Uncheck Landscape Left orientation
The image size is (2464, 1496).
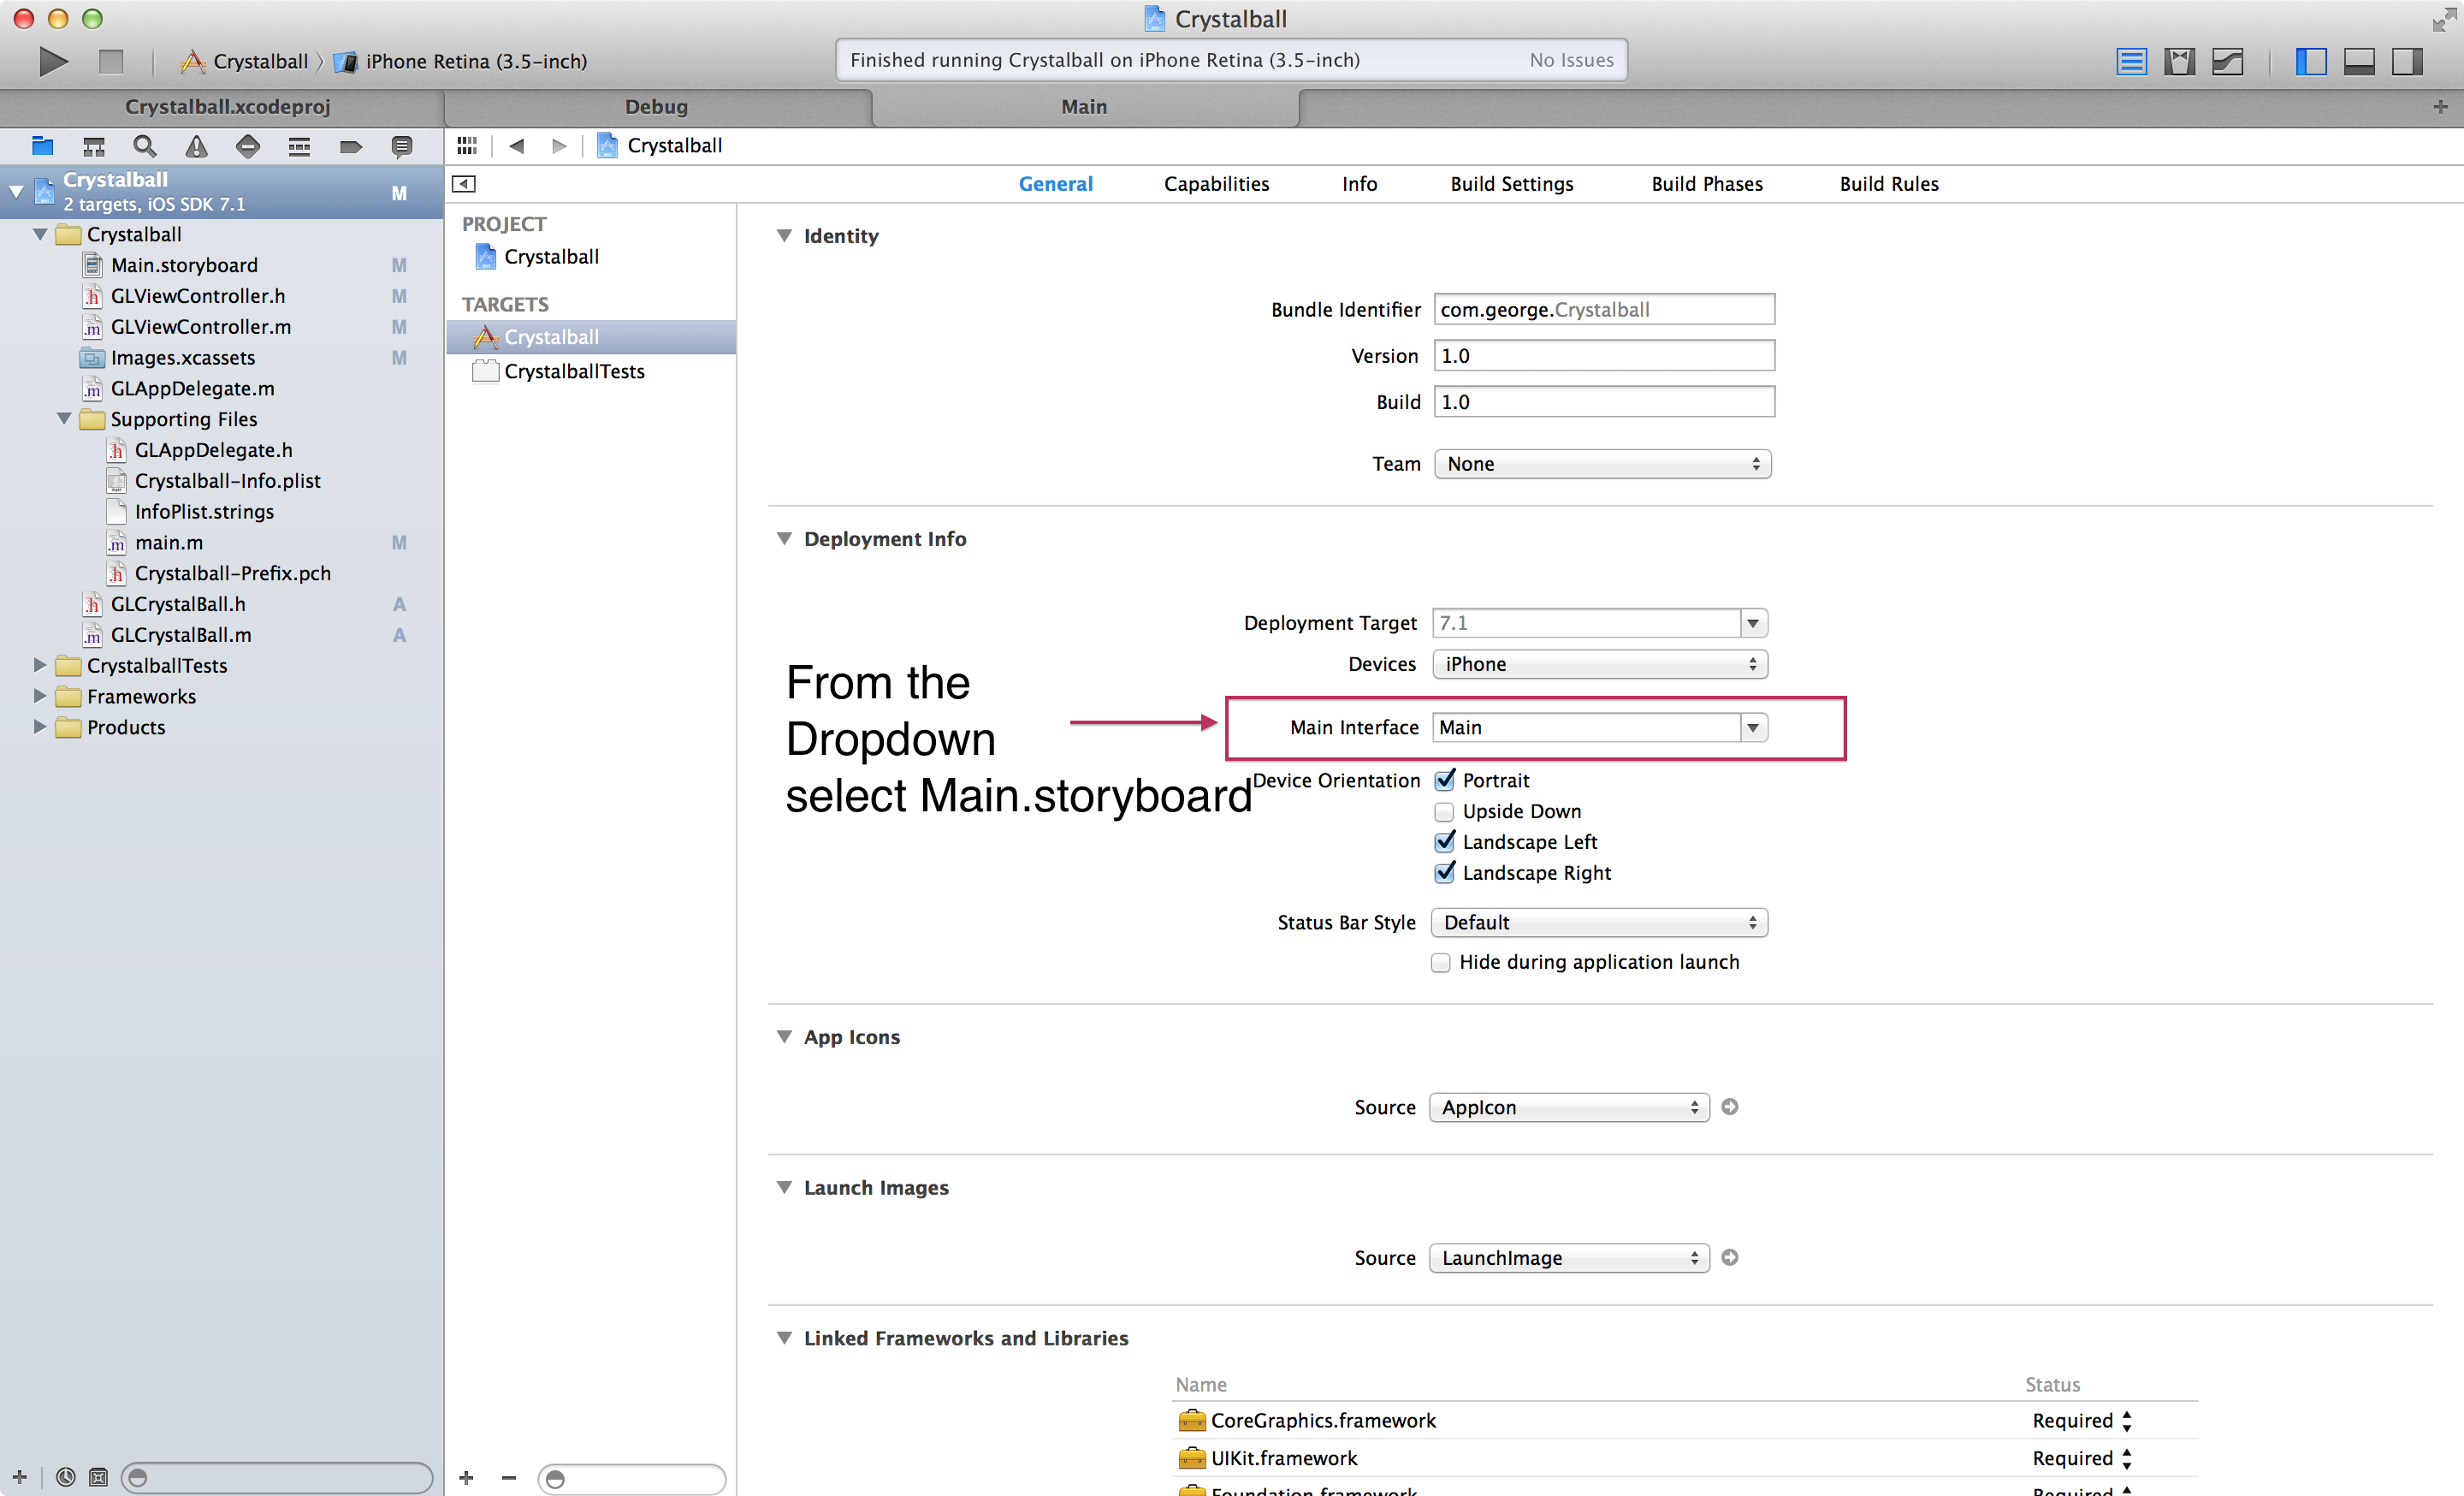pyautogui.click(x=1444, y=842)
